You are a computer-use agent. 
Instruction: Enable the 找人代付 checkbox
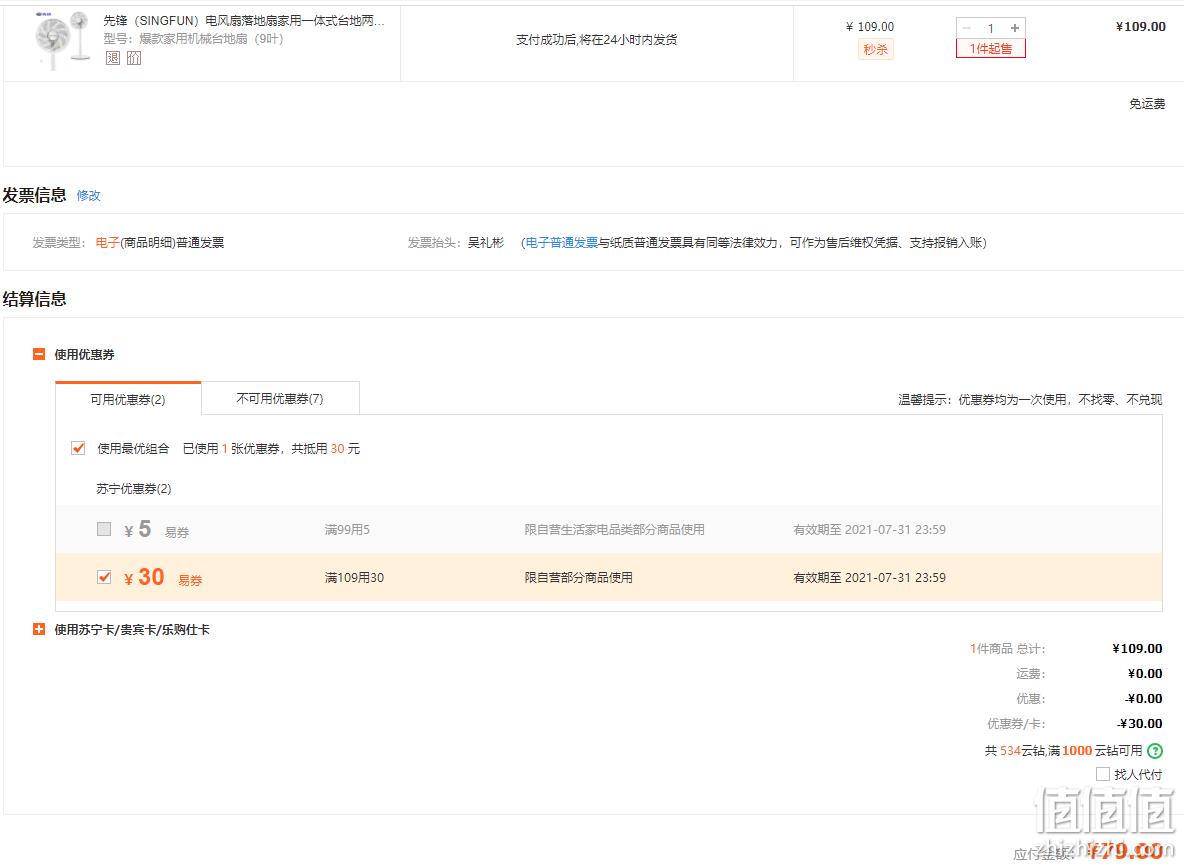tap(1102, 774)
